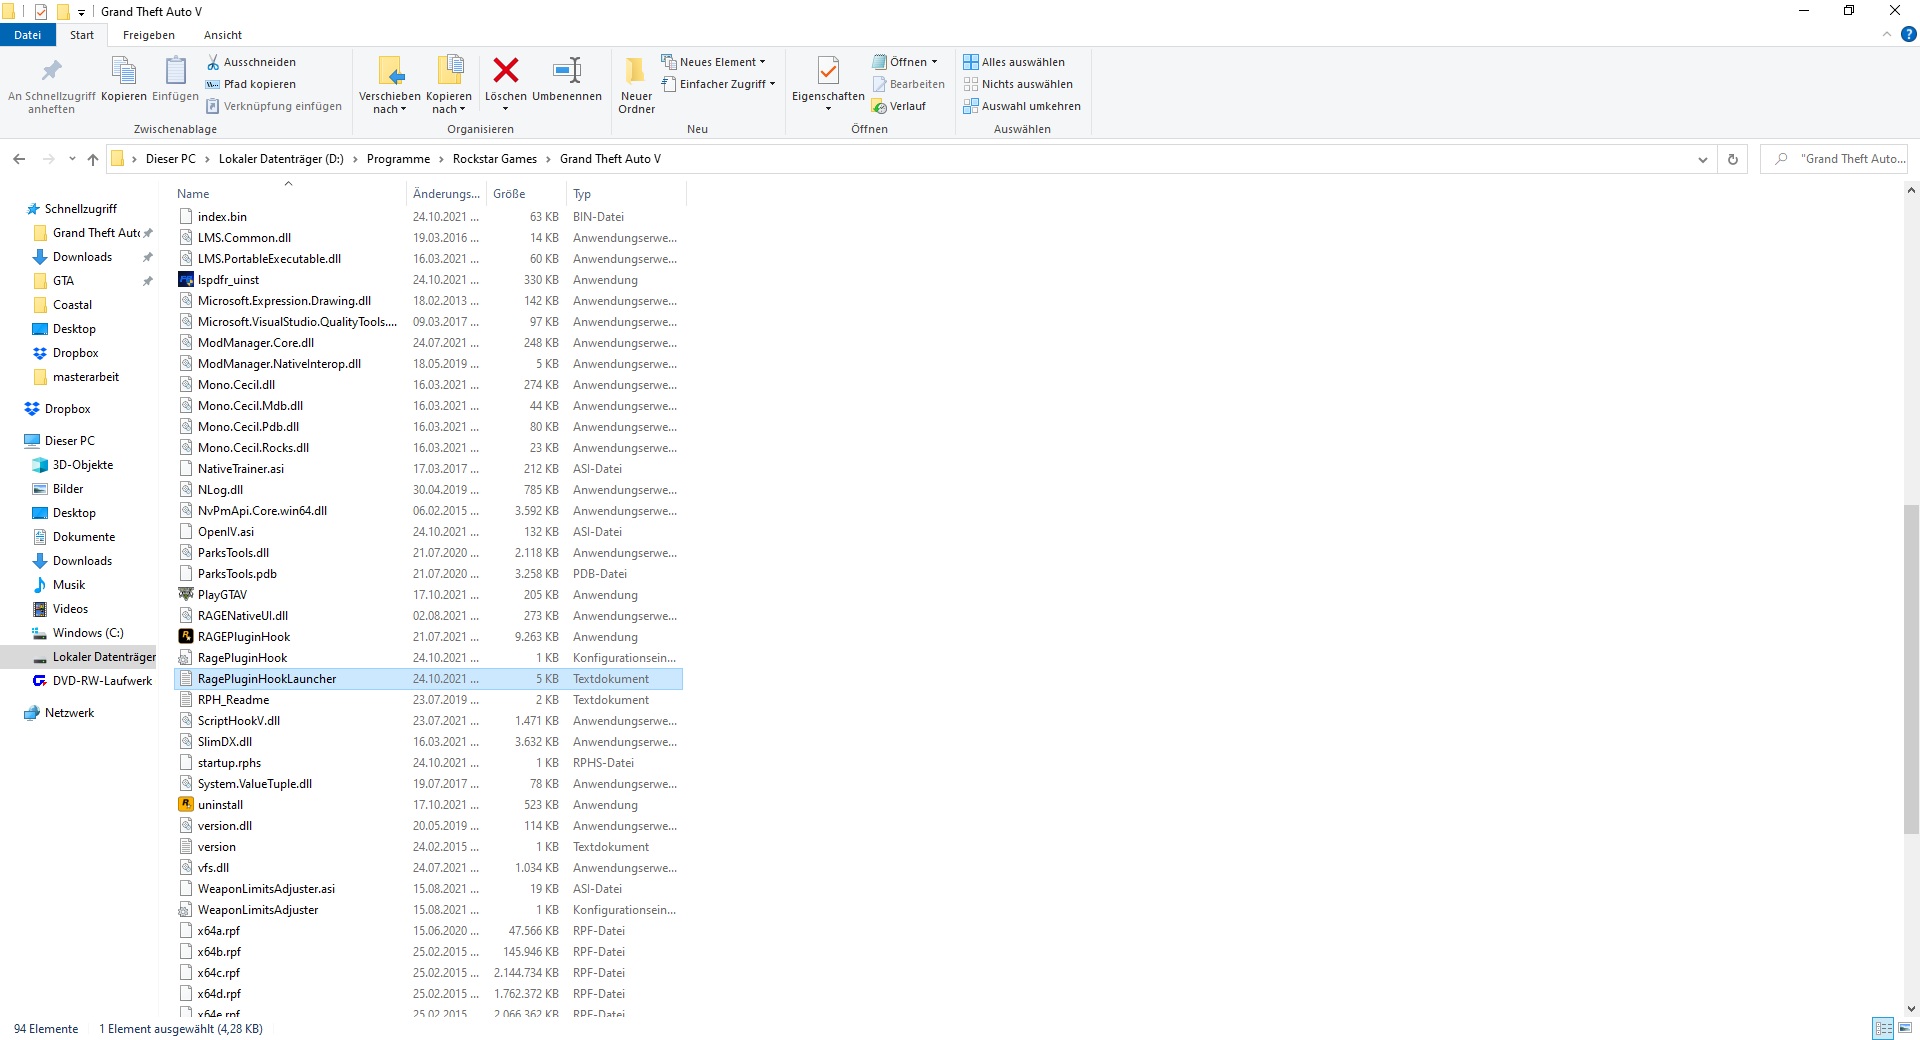Screen dimensions: 1920x1040
Task: Select file NativeTrainer.asi
Action: (x=429, y=469)
